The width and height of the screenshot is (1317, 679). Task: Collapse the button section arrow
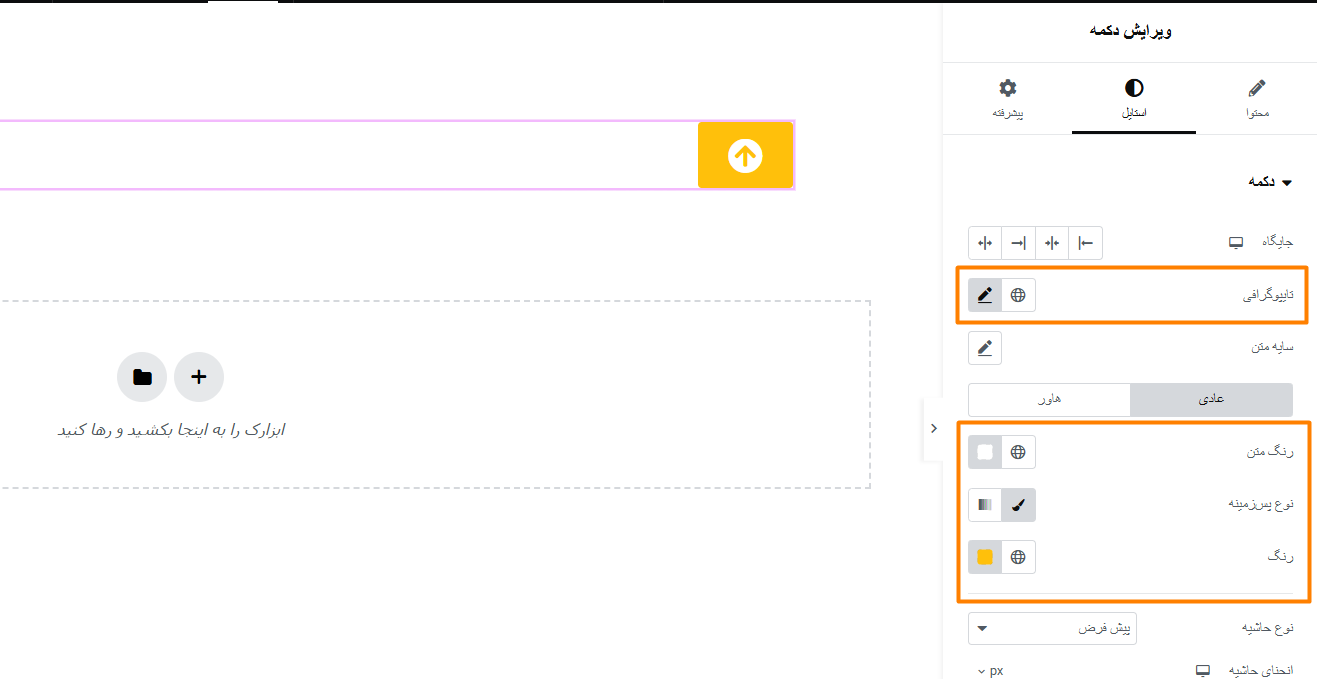click(1287, 183)
